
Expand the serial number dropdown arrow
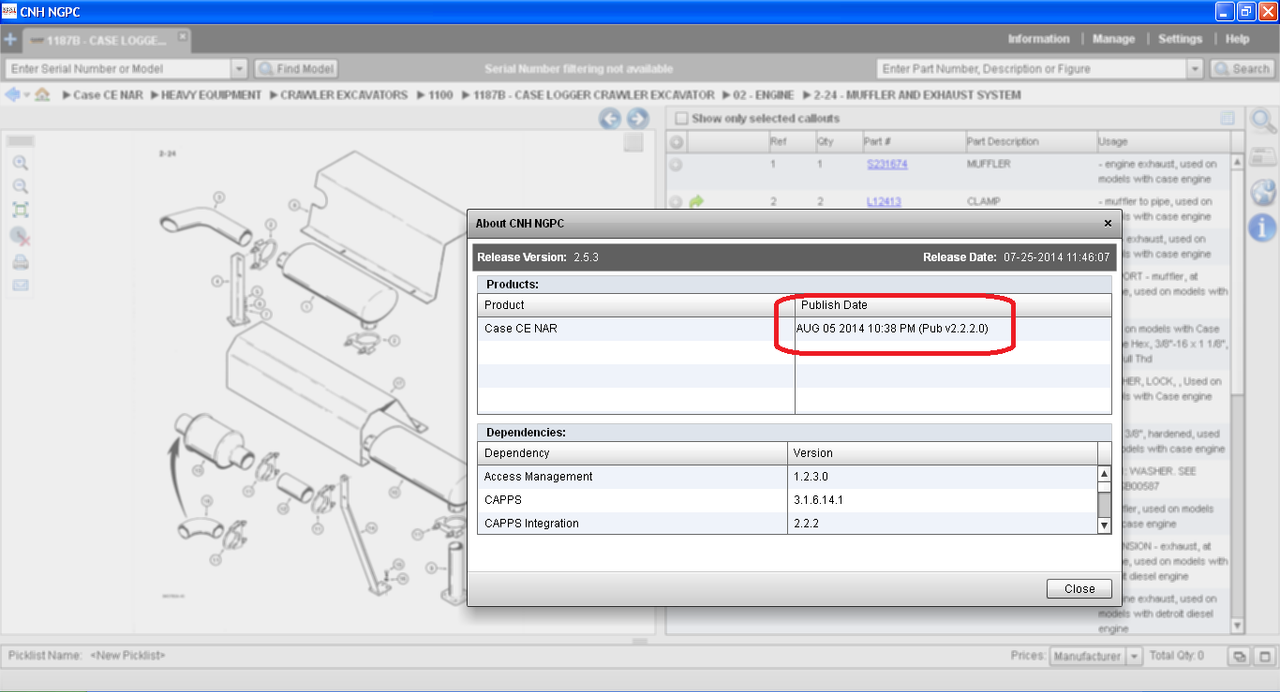click(x=239, y=69)
